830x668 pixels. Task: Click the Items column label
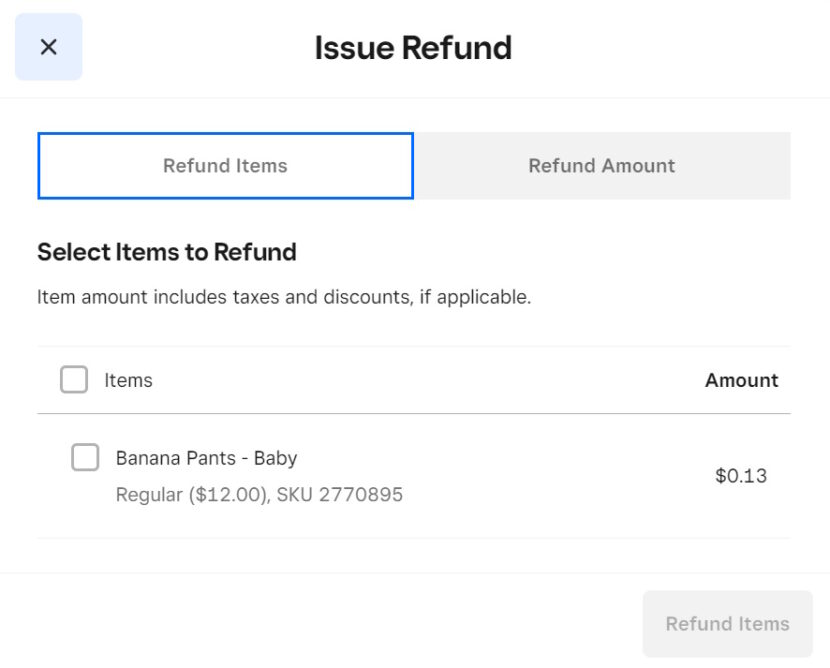128,380
